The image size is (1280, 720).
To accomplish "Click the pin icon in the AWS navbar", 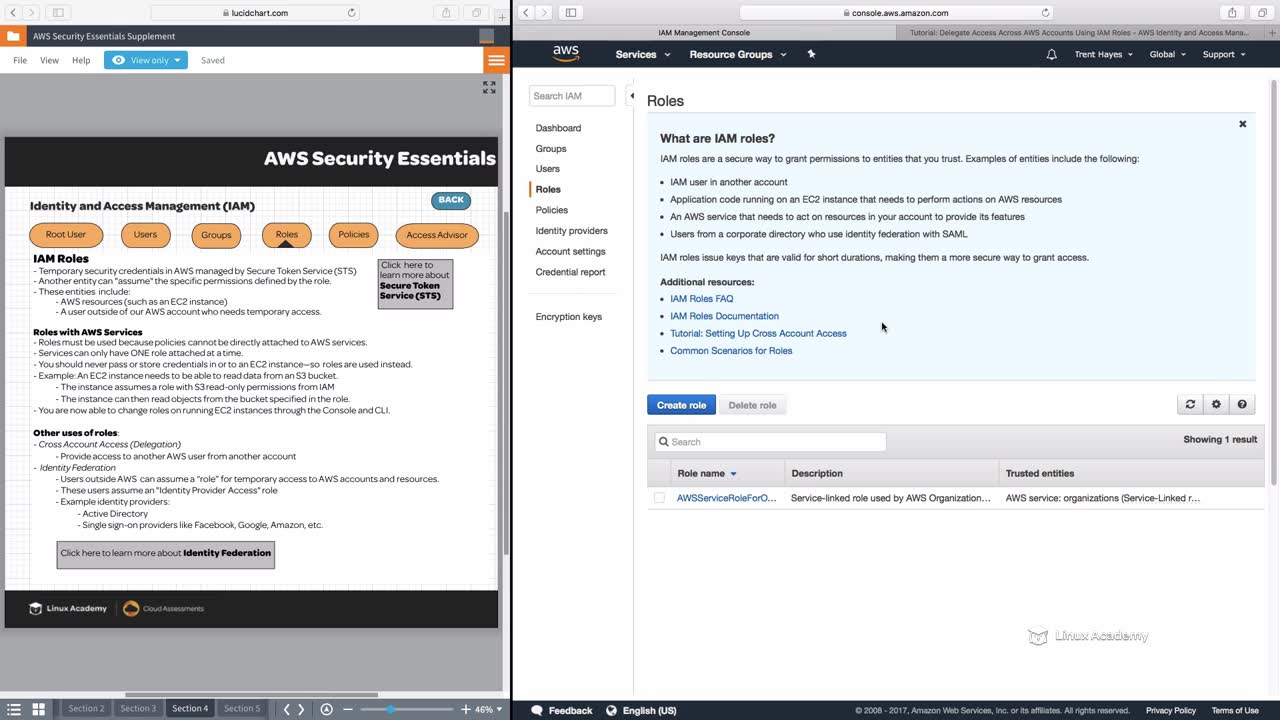I will point(811,54).
